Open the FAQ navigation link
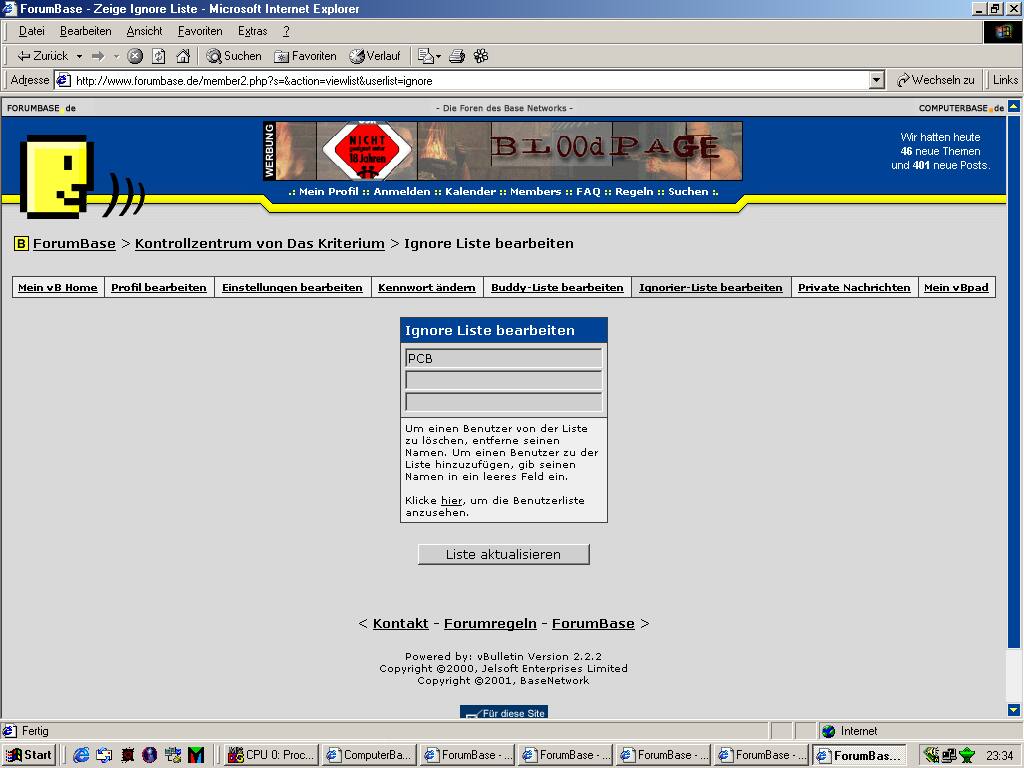 click(588, 191)
